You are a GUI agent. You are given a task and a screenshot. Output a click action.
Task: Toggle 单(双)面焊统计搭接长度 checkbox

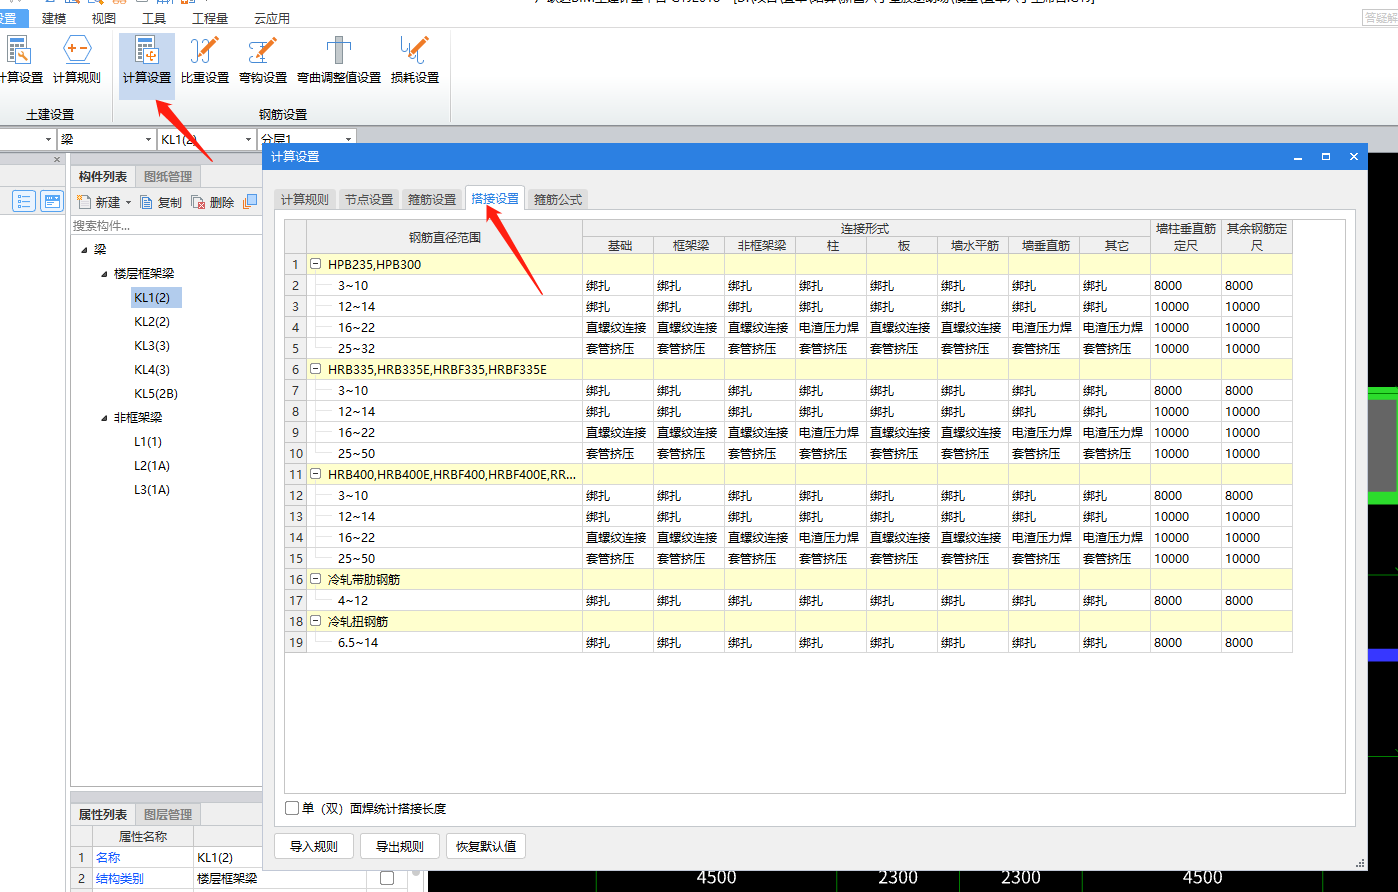point(292,808)
